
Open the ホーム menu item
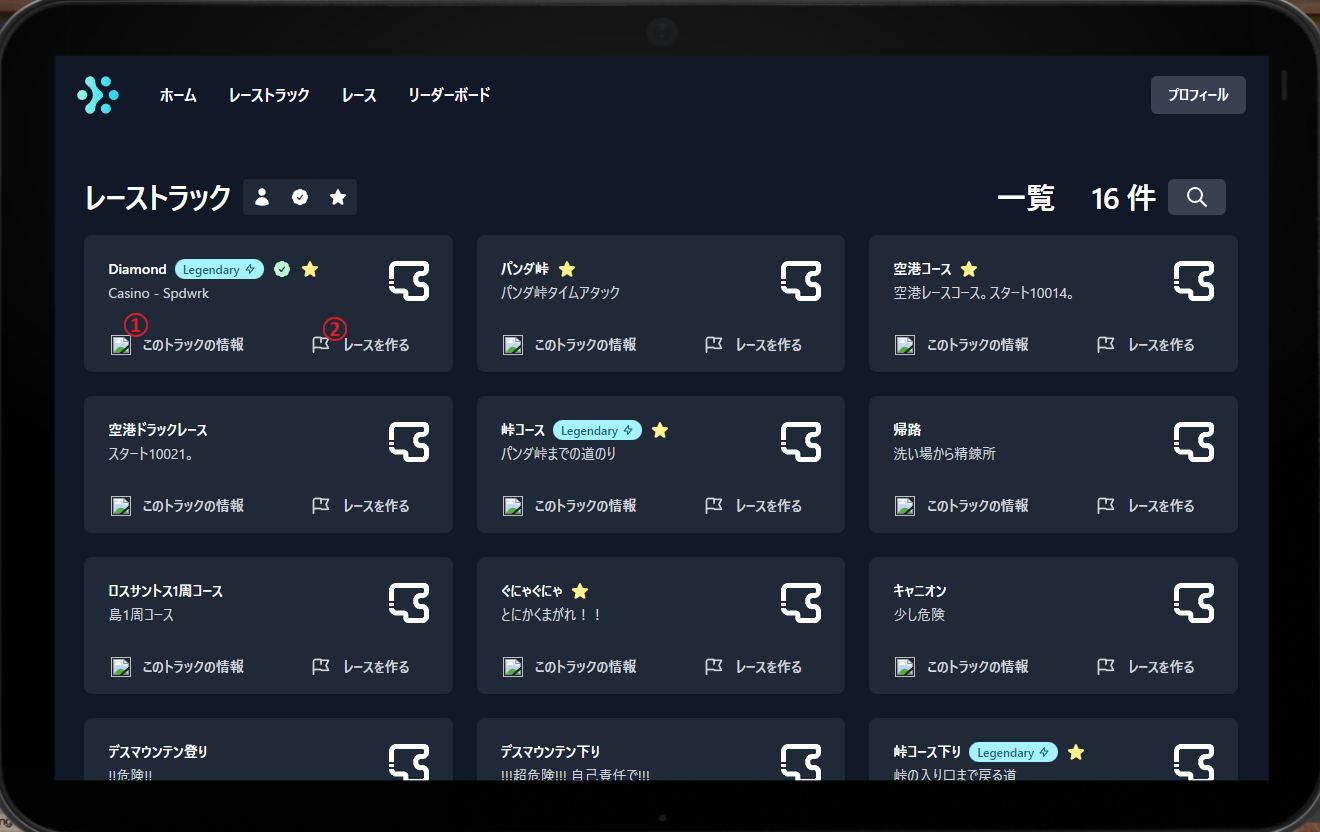pyautogui.click(x=178, y=95)
